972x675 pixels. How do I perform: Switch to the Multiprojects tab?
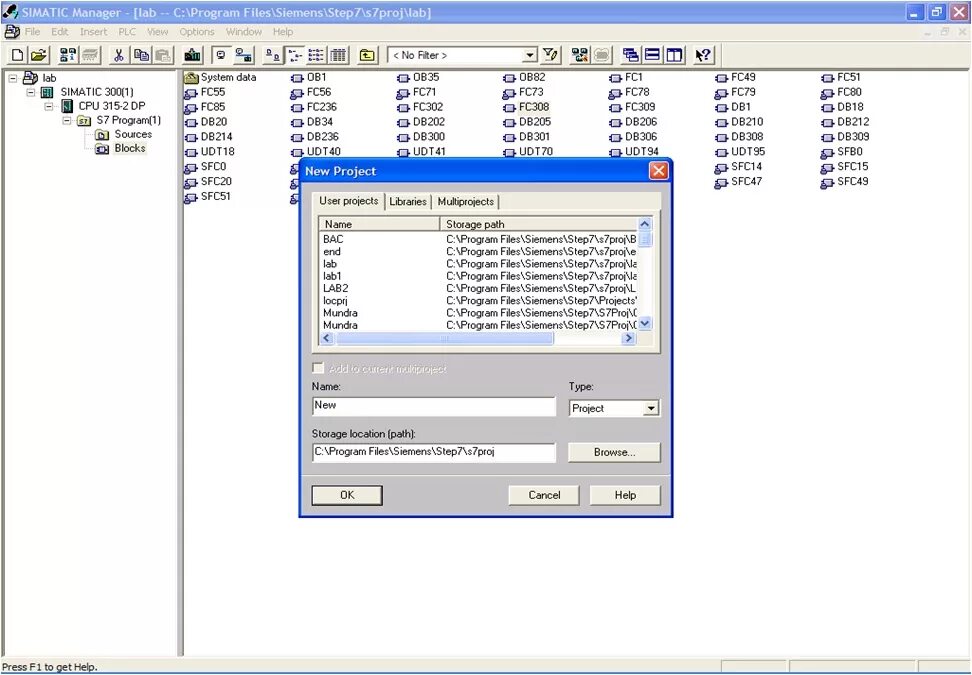point(466,201)
